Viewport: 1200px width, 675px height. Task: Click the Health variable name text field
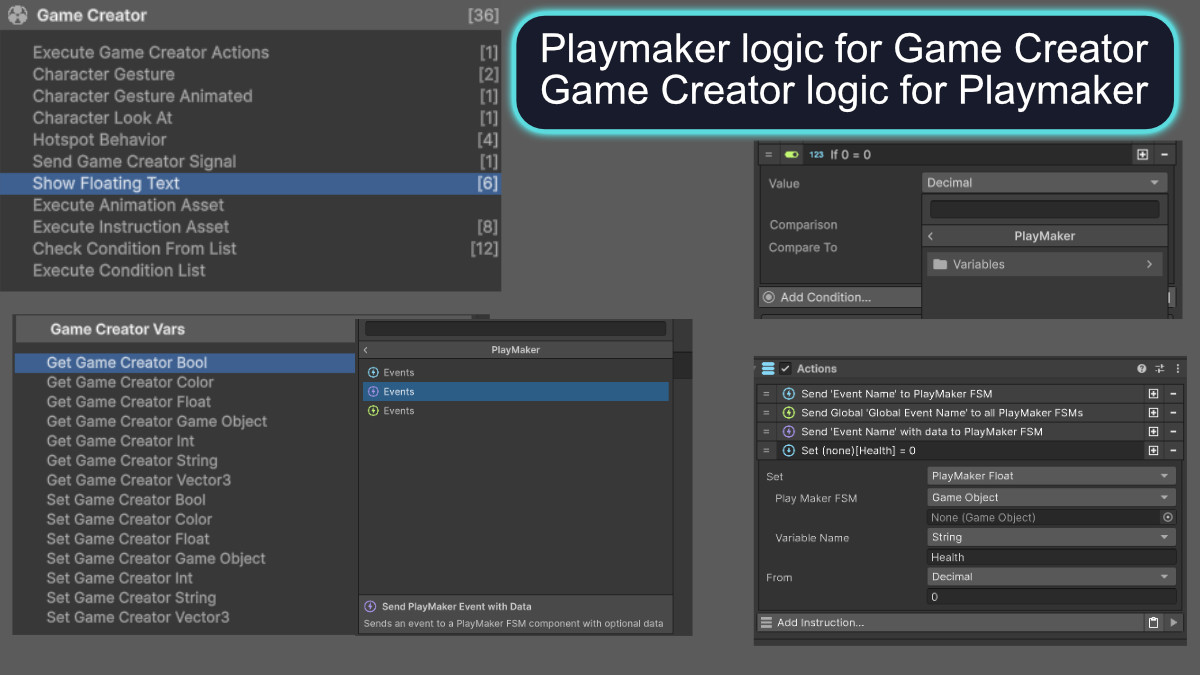click(1052, 557)
